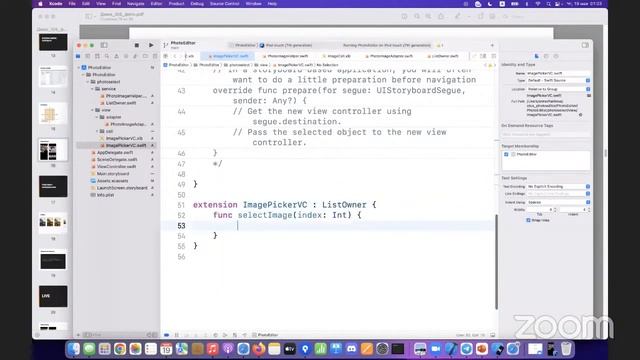
Task: Switch to the PhotoImageAdapter.swift tab
Action: (x=391, y=56)
